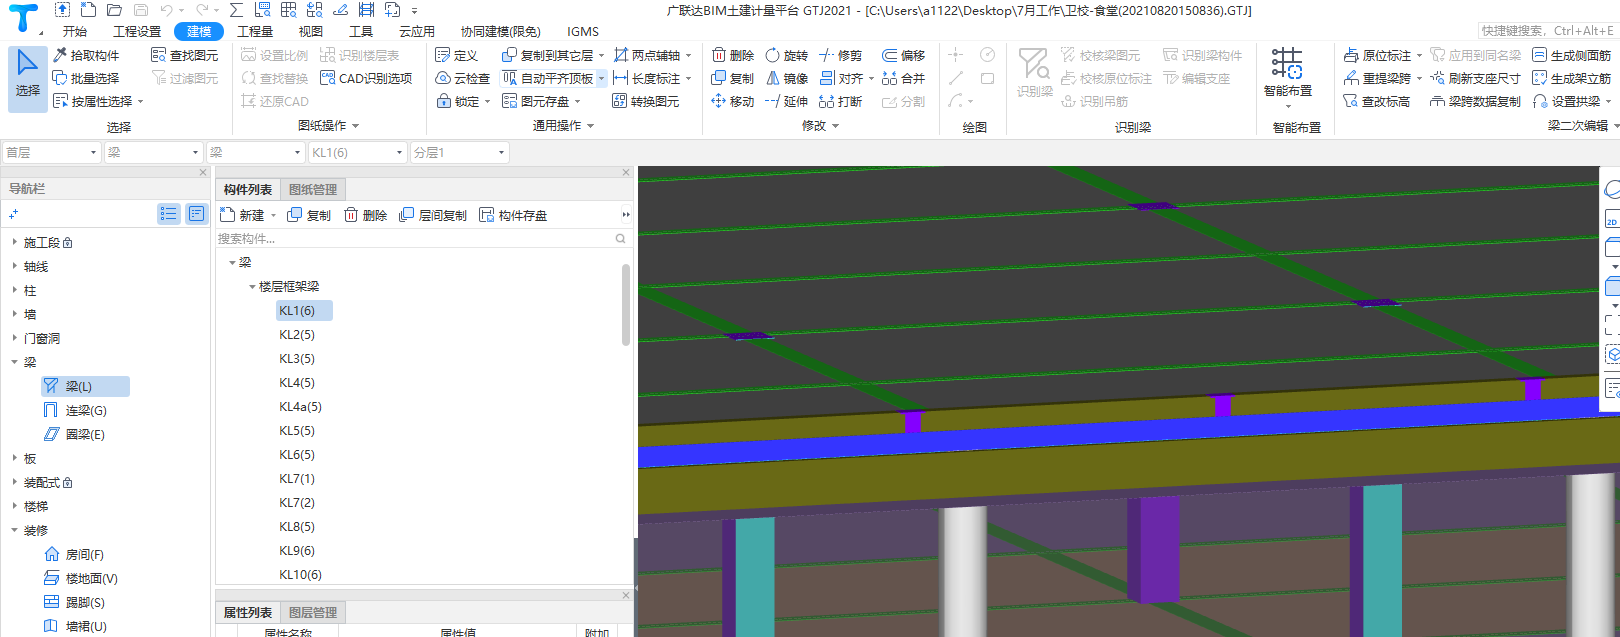Click 删除 in component list toolbar
Screen dimensions: 1620x637
(365, 215)
